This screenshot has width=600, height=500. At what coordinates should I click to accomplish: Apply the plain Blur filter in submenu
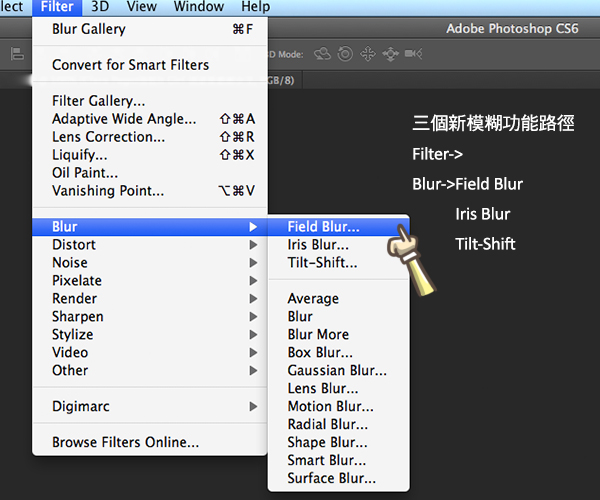(x=339, y=317)
